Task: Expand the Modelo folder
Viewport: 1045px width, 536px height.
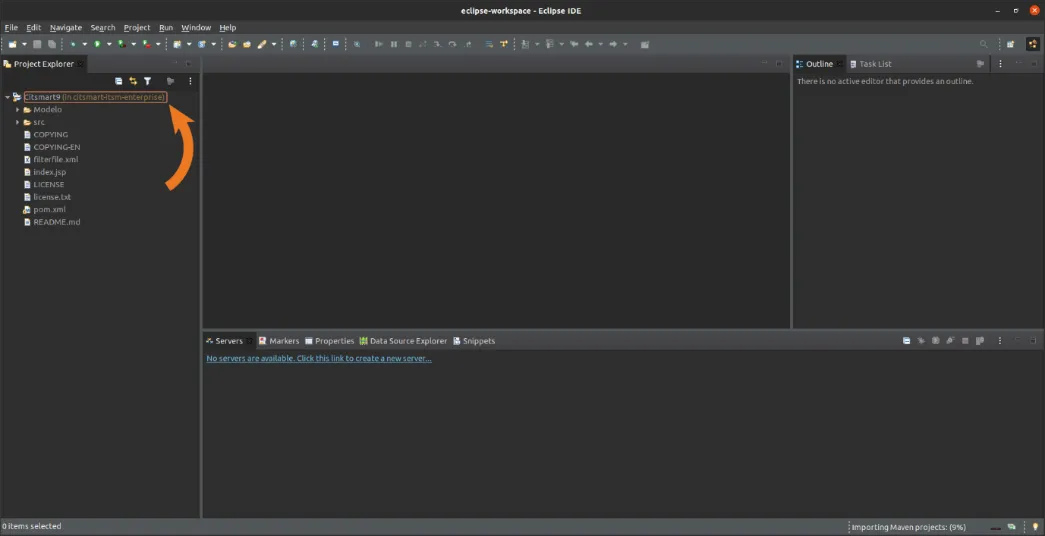Action: point(18,109)
